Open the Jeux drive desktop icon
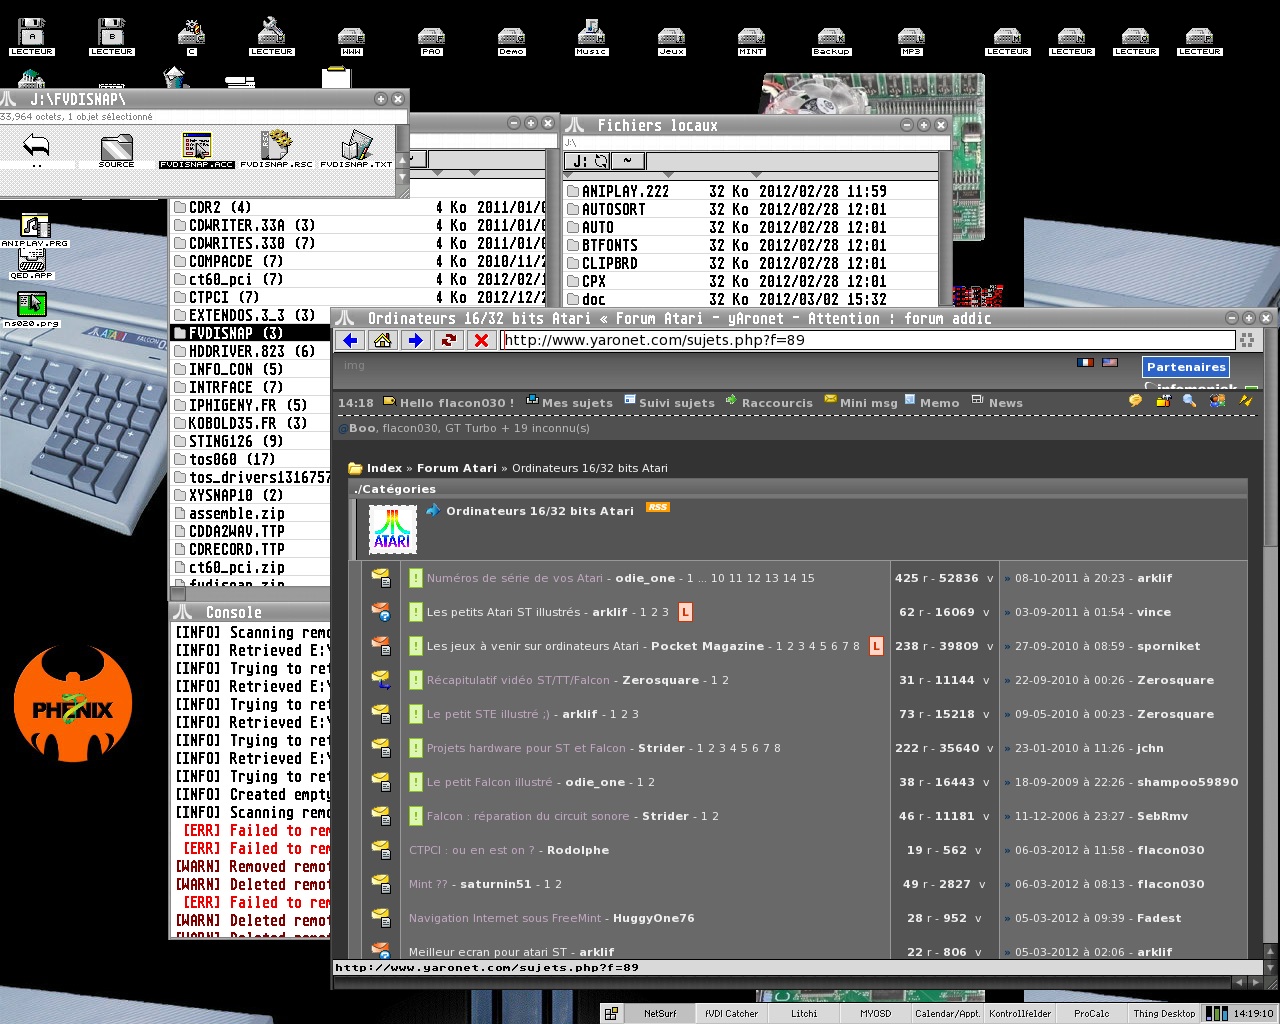The image size is (1280, 1024). (x=671, y=40)
